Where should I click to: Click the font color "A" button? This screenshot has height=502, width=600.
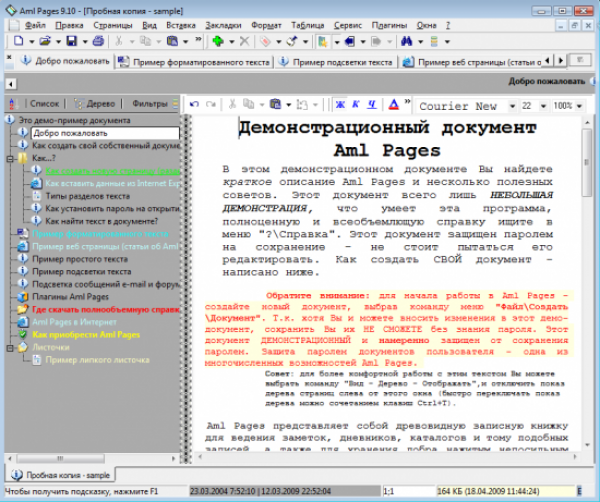(393, 104)
